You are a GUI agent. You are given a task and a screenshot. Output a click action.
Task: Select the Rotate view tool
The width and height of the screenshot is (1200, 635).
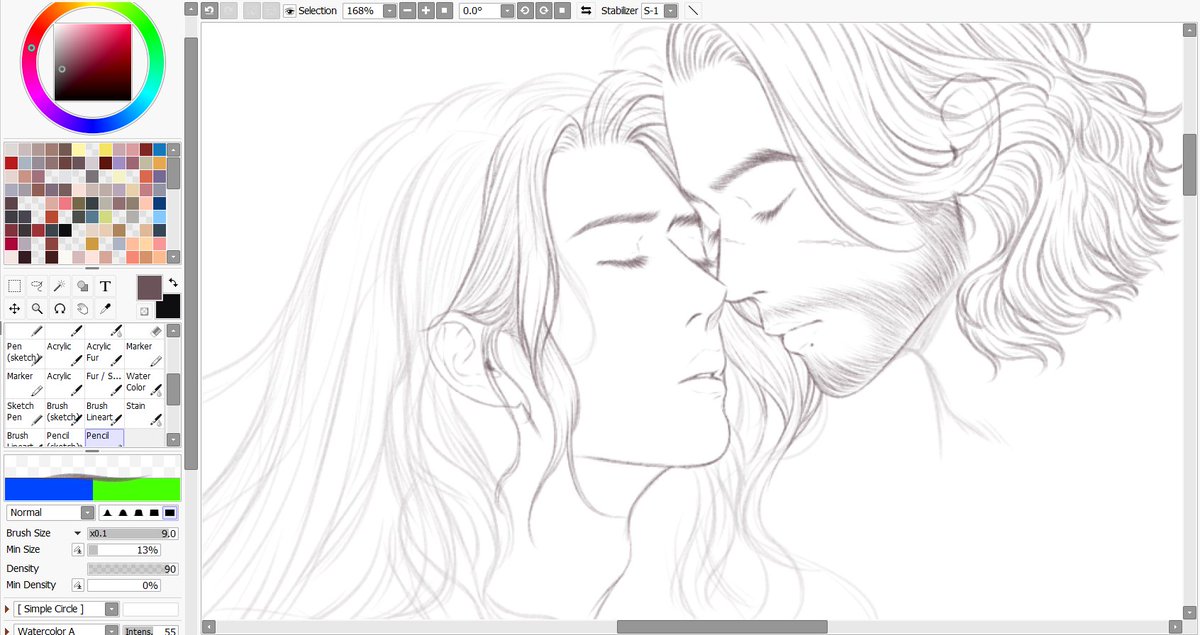pos(60,309)
